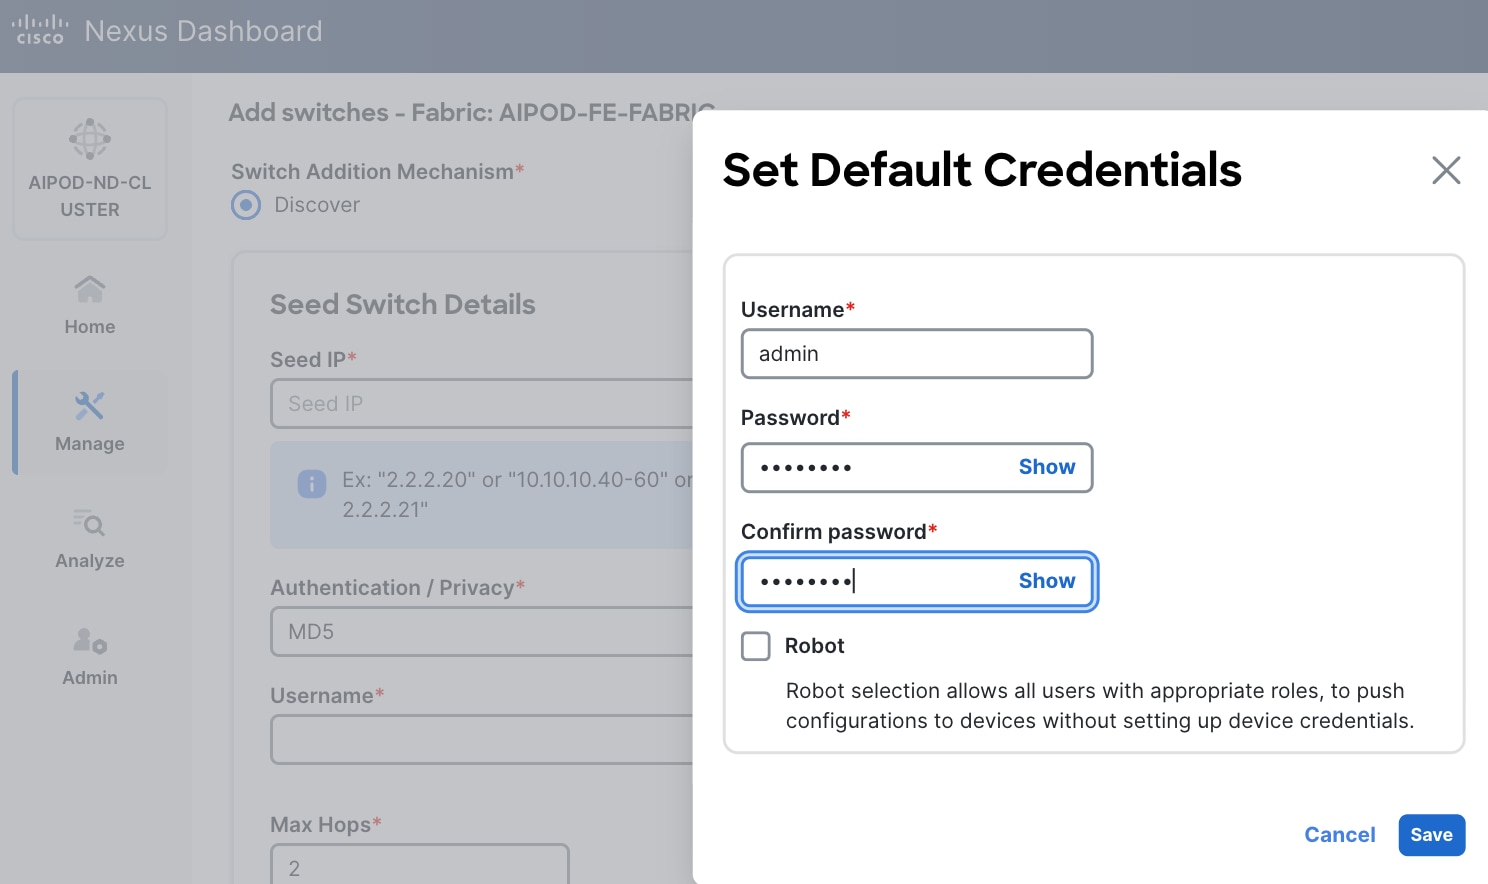Click the info icon beside Seed IP example

pyautogui.click(x=312, y=484)
